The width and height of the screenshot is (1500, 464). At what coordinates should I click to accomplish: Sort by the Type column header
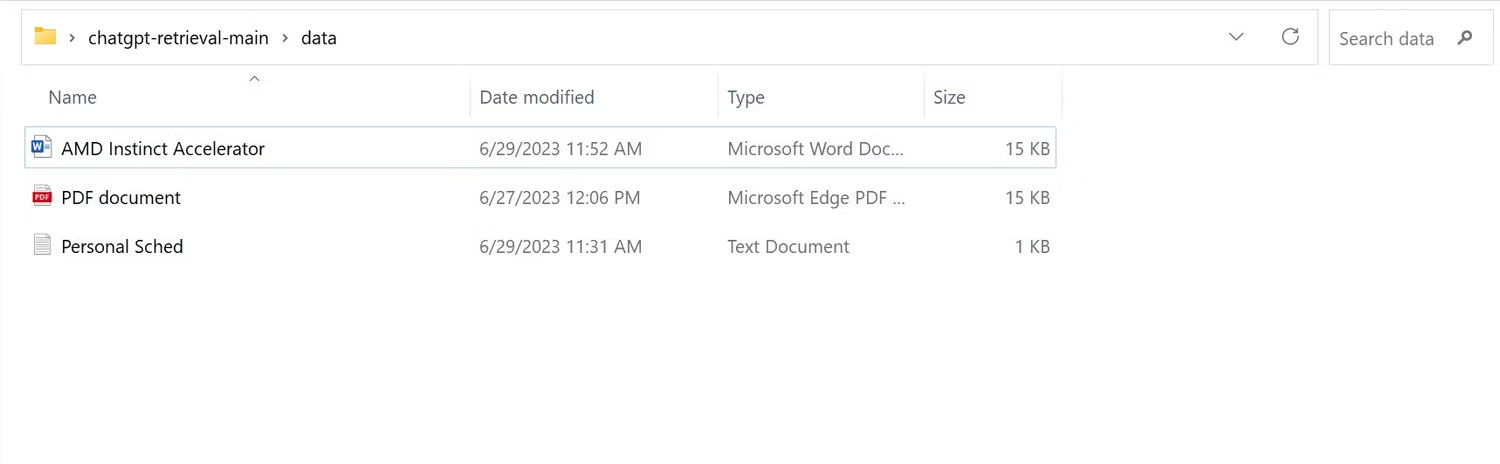(x=746, y=97)
